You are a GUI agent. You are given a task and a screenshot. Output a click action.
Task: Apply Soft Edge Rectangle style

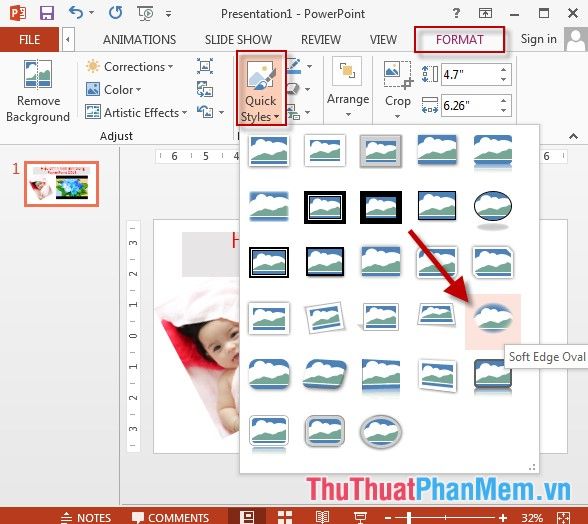[269, 207]
